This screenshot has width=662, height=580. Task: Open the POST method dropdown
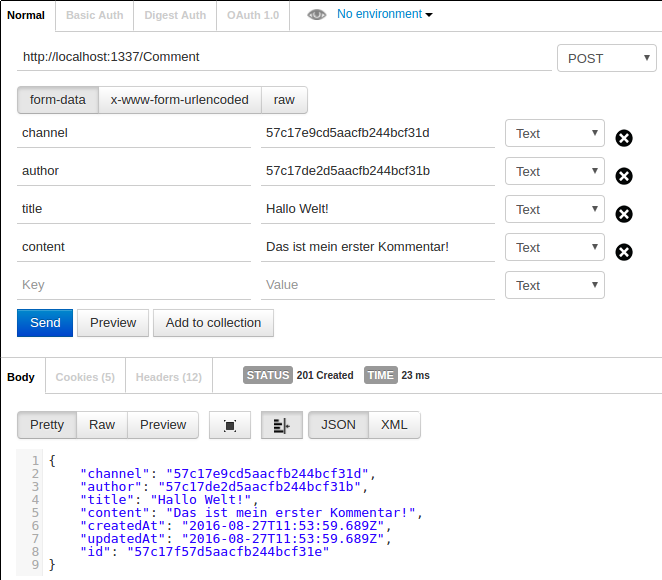[606, 58]
